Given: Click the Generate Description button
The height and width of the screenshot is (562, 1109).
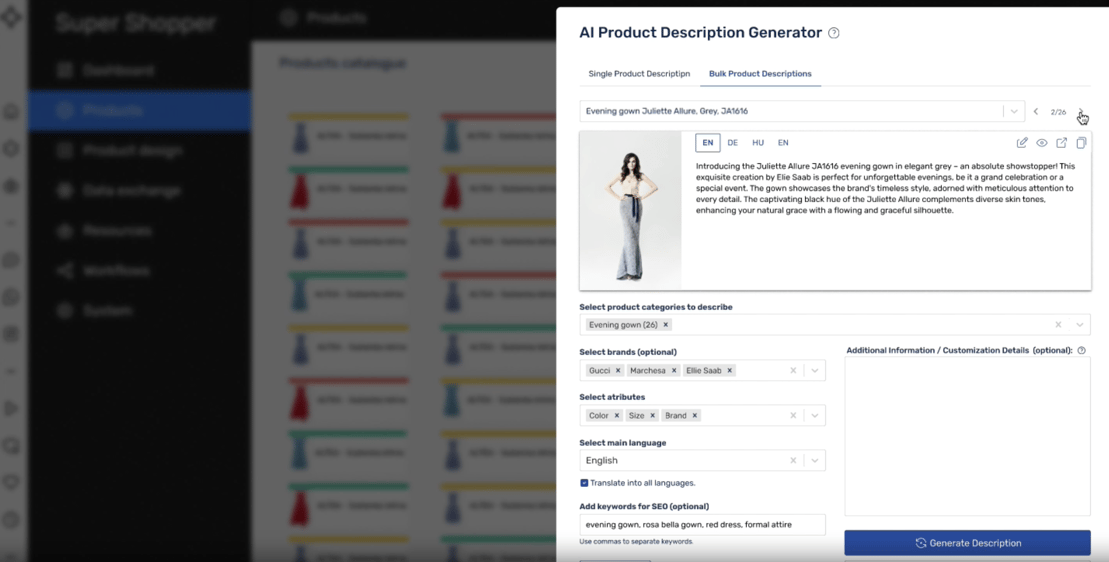Looking at the screenshot, I should coord(967,543).
